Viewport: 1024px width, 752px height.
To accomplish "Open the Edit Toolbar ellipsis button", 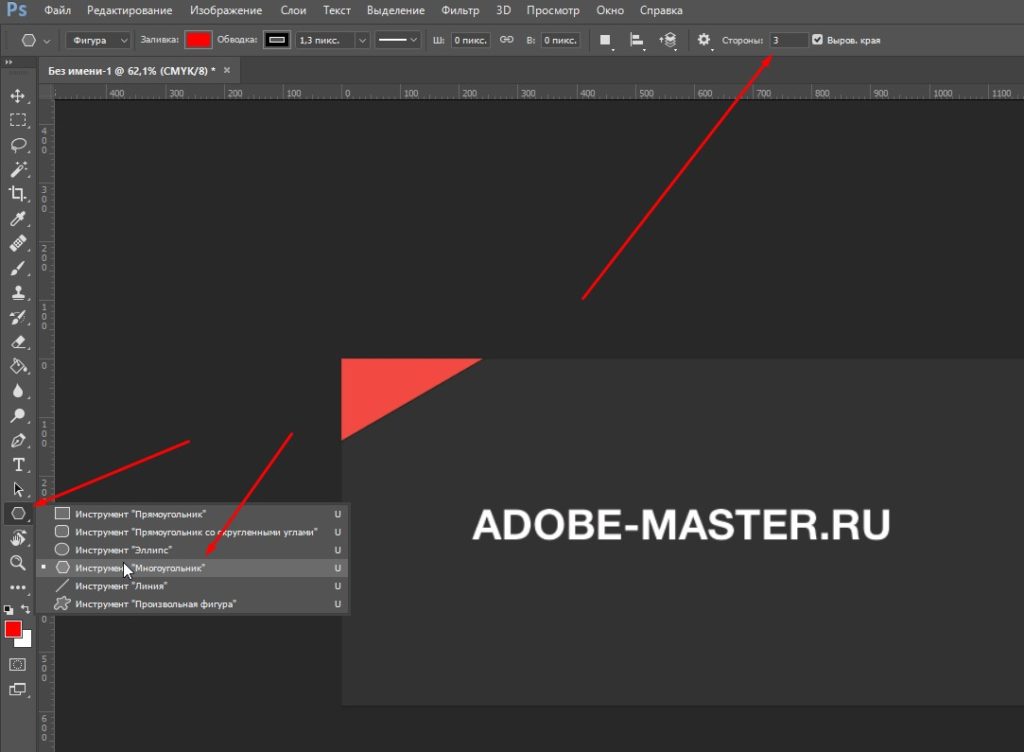I will [x=18, y=587].
